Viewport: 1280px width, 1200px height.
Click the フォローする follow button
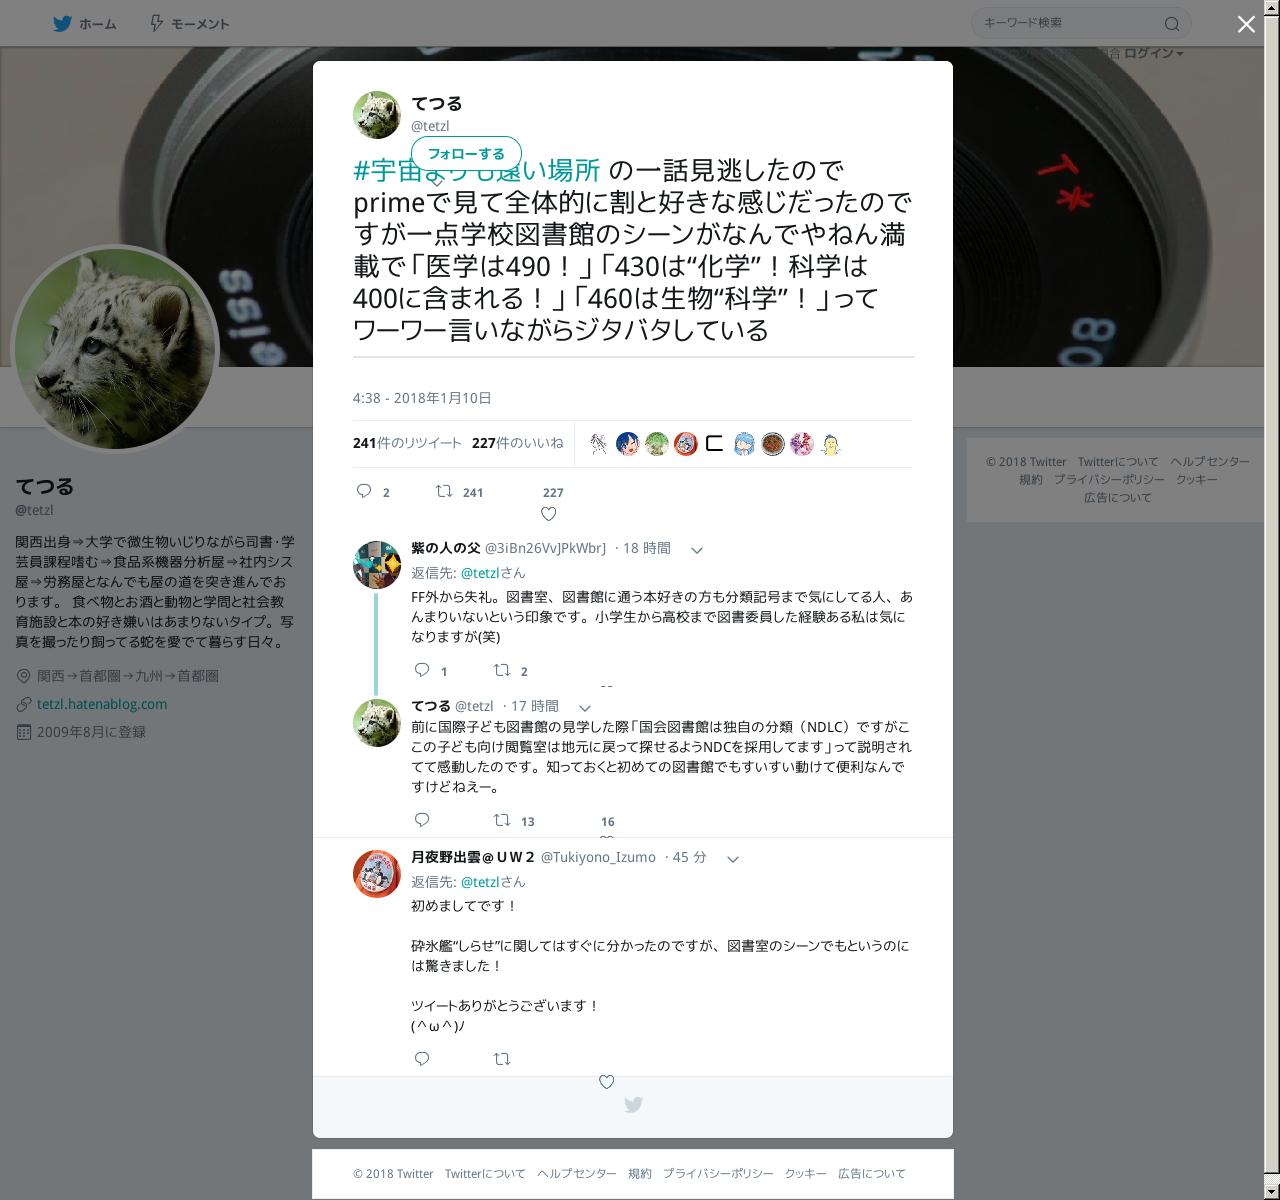466,154
